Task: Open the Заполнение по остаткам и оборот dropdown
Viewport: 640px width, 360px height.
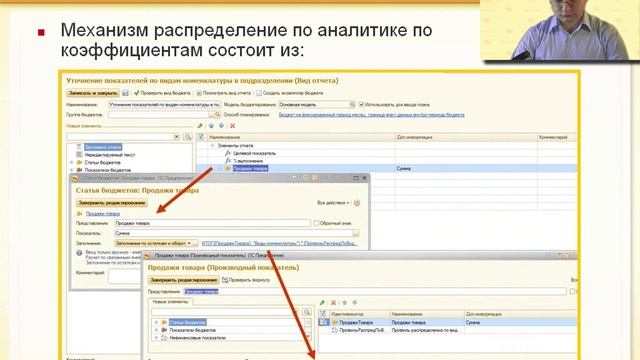Action: [x=189, y=243]
